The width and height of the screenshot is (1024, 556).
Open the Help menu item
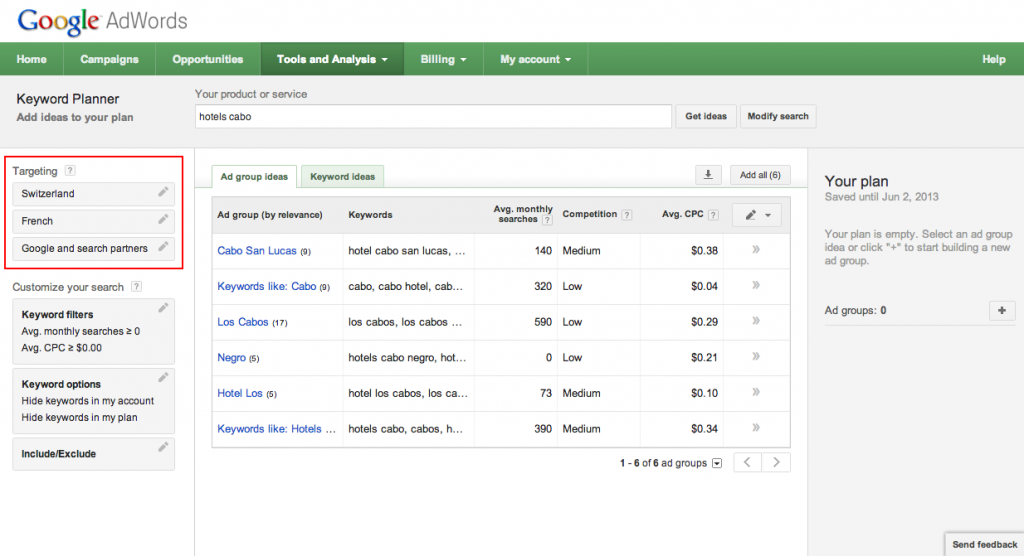coord(993,59)
